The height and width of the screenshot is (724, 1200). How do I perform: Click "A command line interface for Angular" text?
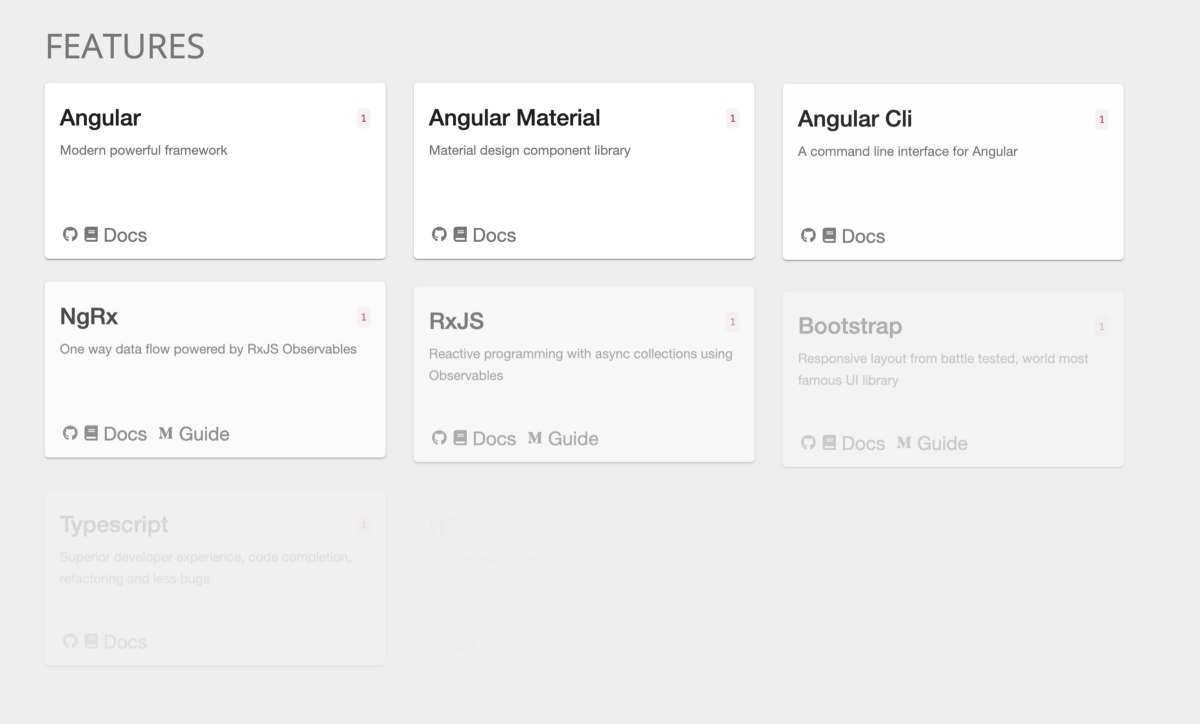coord(908,151)
